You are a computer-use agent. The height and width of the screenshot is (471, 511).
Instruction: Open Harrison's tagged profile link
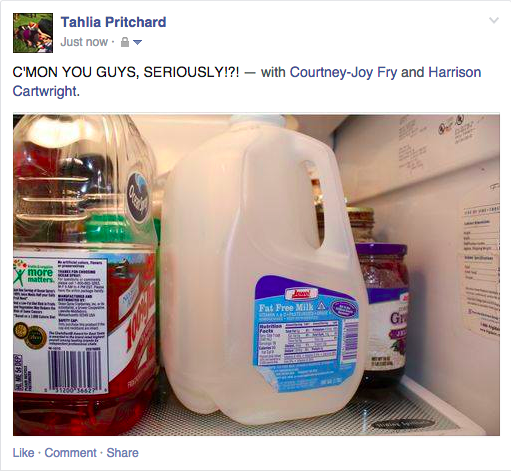(x=455, y=72)
